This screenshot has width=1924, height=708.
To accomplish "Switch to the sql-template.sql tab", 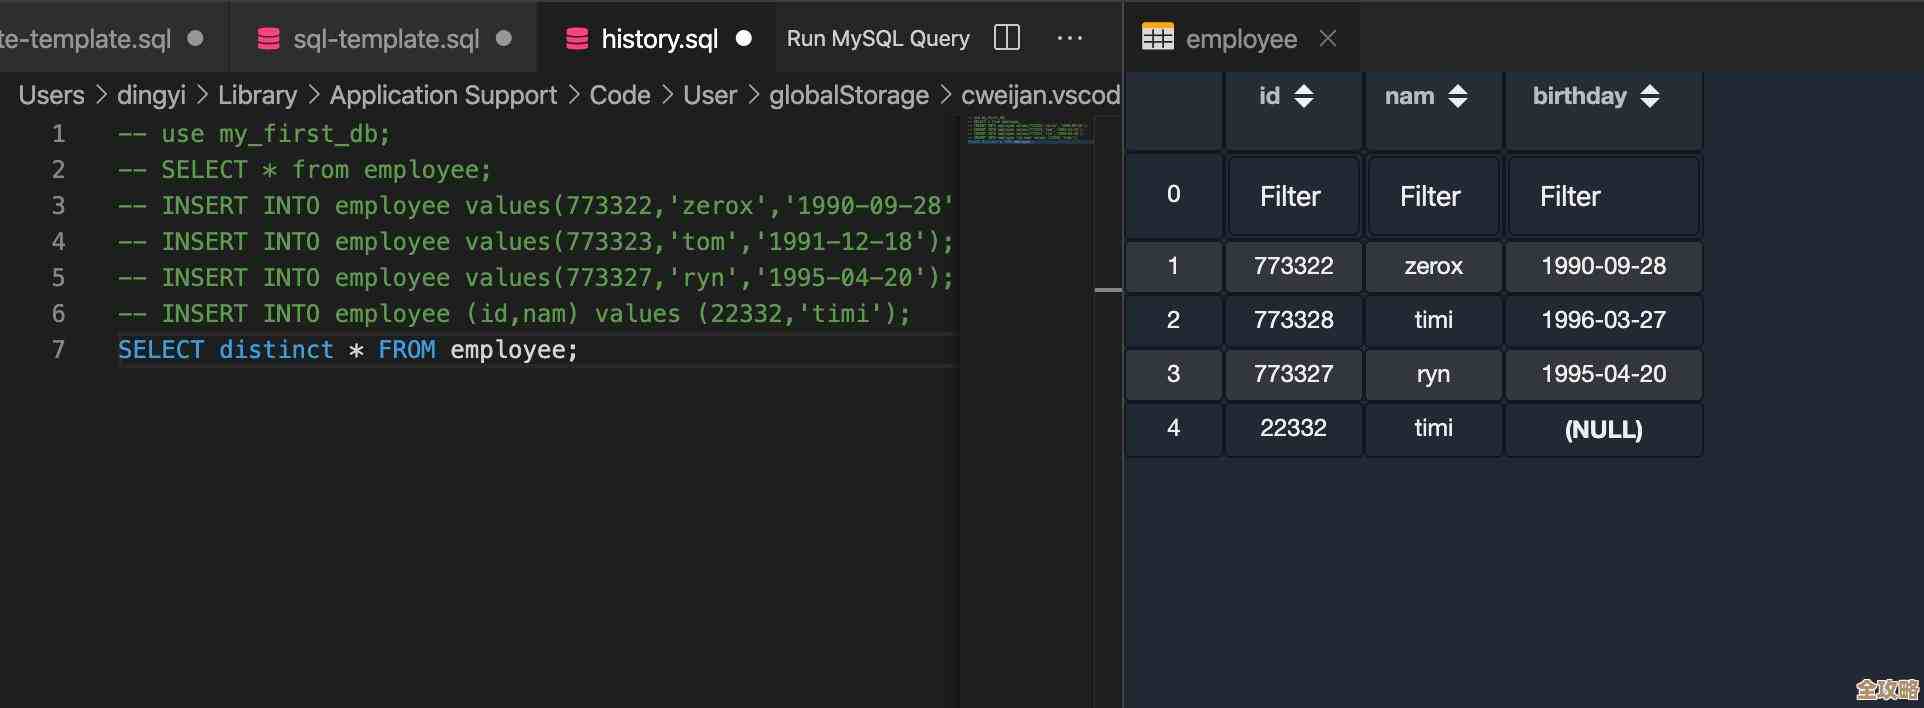I will pyautogui.click(x=385, y=39).
